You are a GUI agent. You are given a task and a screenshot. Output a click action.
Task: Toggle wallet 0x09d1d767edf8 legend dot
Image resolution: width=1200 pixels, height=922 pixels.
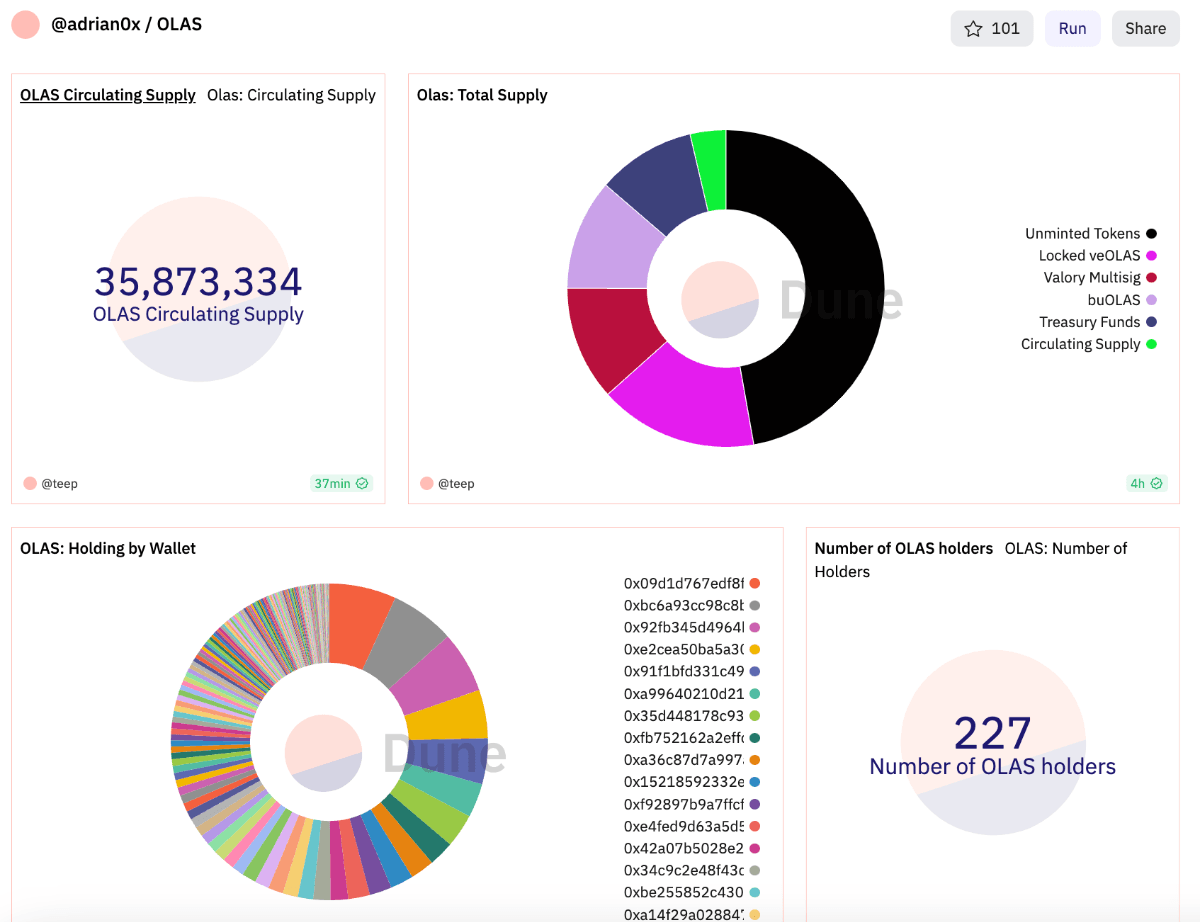click(755, 583)
